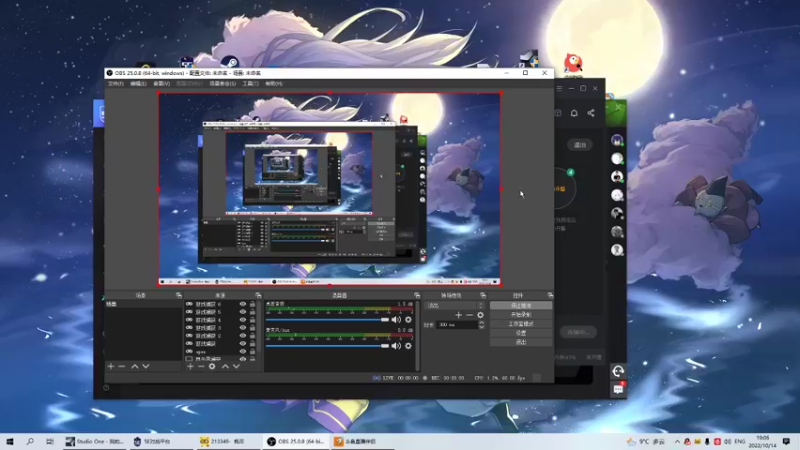
Task: Pop out the 混音器 dock panel
Action: point(417,295)
